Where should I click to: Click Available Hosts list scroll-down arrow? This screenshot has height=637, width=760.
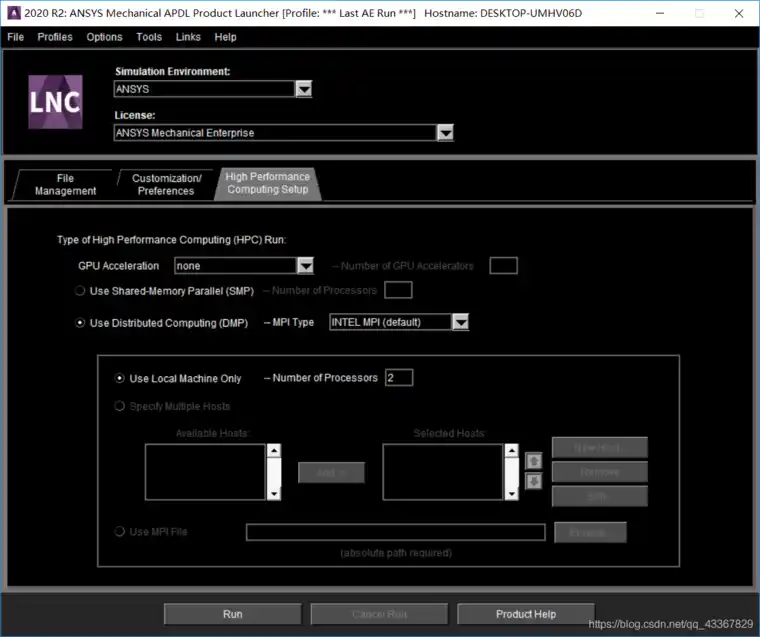(274, 494)
